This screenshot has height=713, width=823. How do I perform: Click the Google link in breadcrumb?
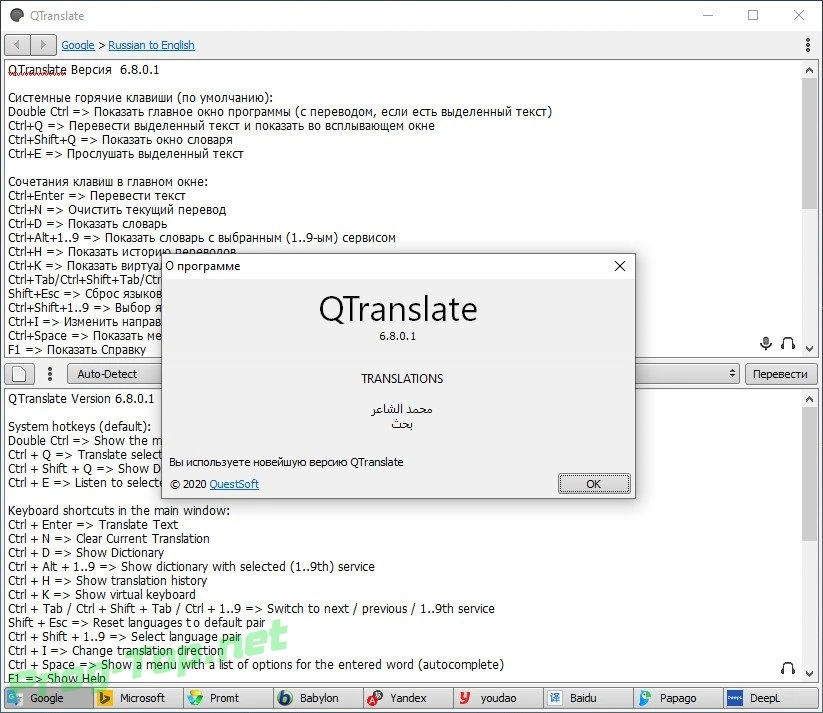click(78, 45)
